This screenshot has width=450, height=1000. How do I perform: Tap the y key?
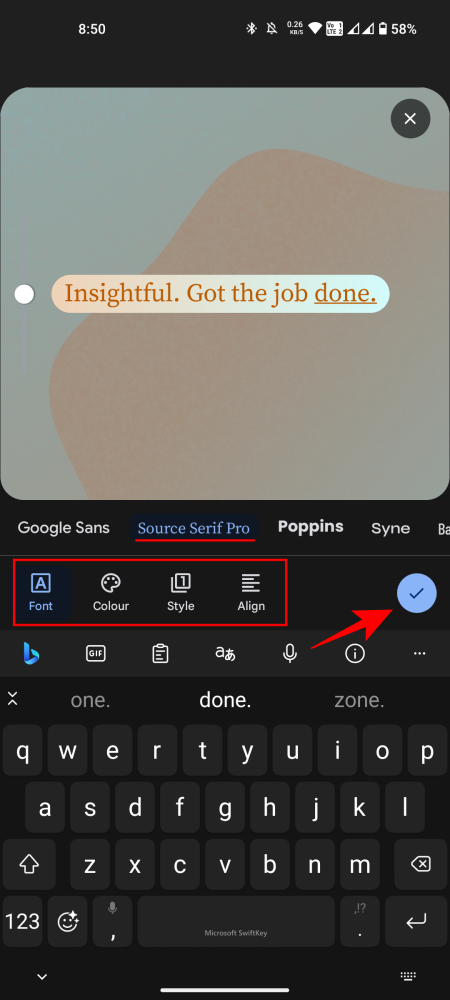pyautogui.click(x=247, y=751)
